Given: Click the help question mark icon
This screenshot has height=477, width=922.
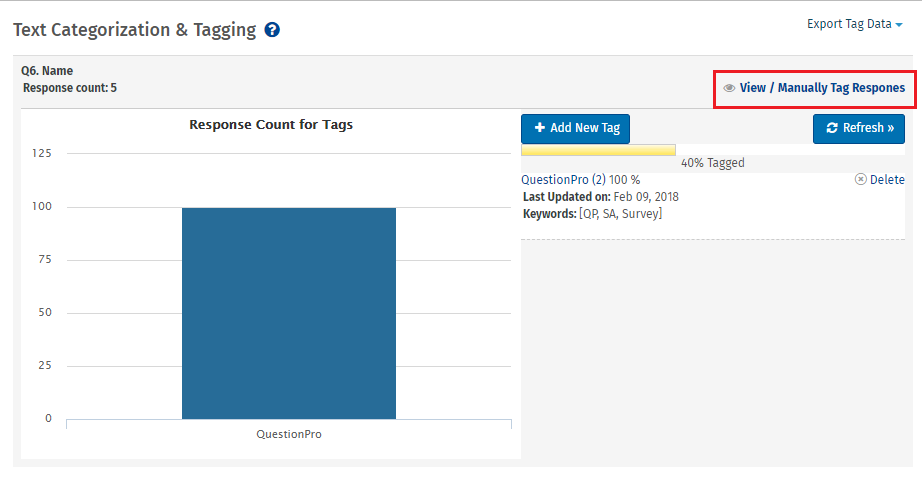Looking at the screenshot, I should tap(272, 30).
